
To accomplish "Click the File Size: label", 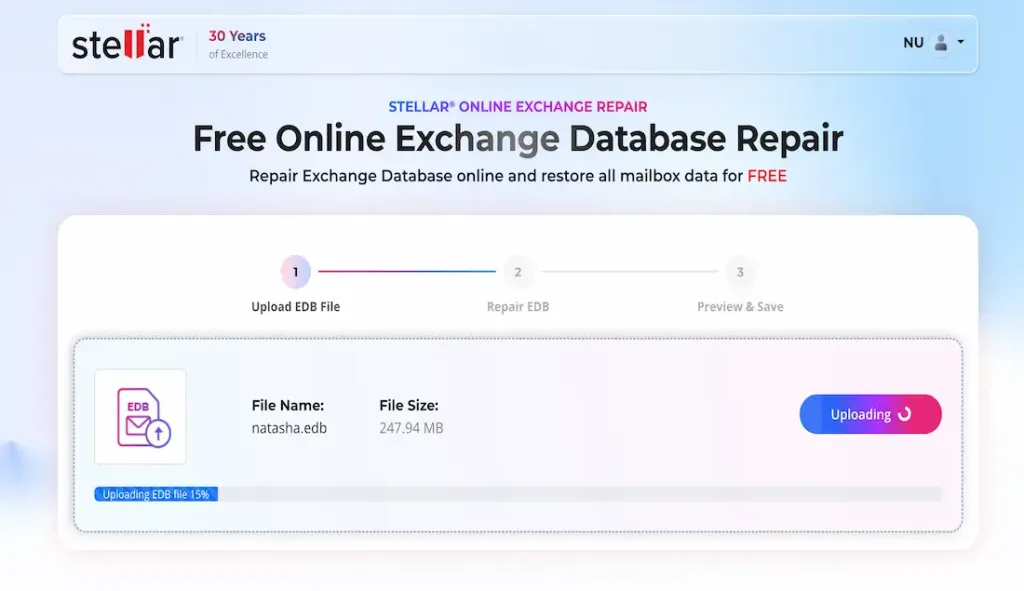I will [x=409, y=406].
